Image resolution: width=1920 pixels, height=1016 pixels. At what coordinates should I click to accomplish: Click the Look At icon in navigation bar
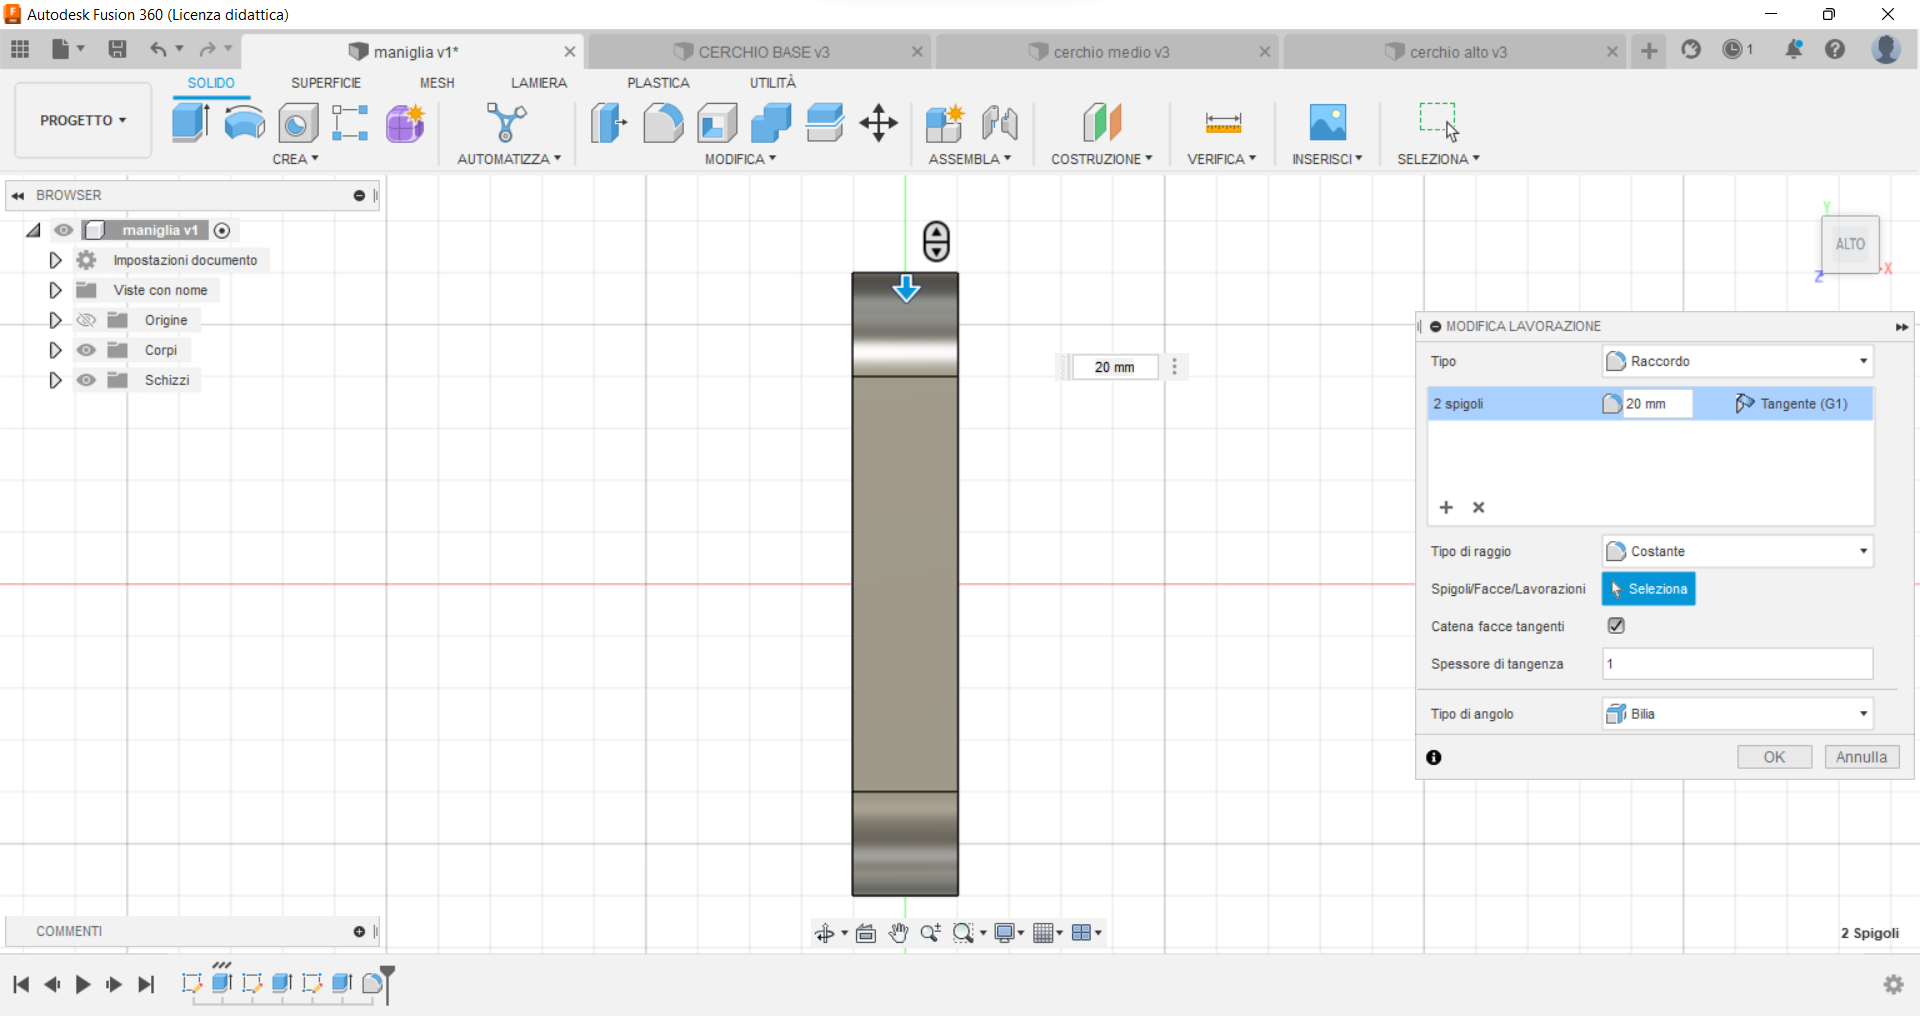click(x=866, y=933)
